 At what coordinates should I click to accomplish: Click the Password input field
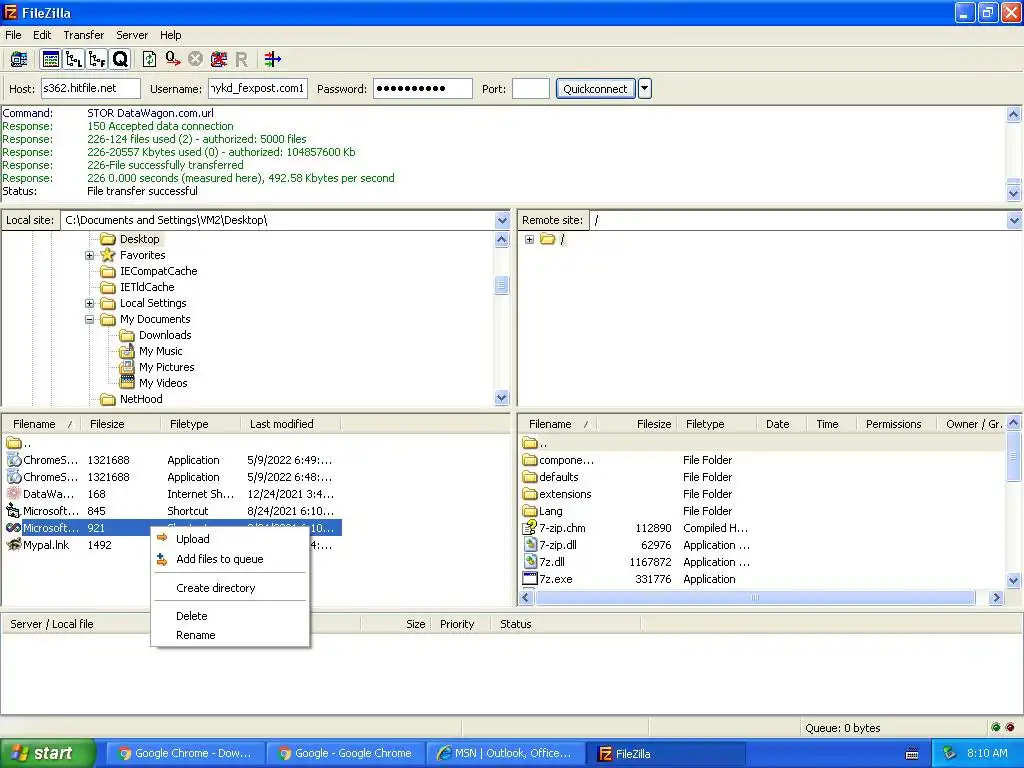[x=423, y=88]
